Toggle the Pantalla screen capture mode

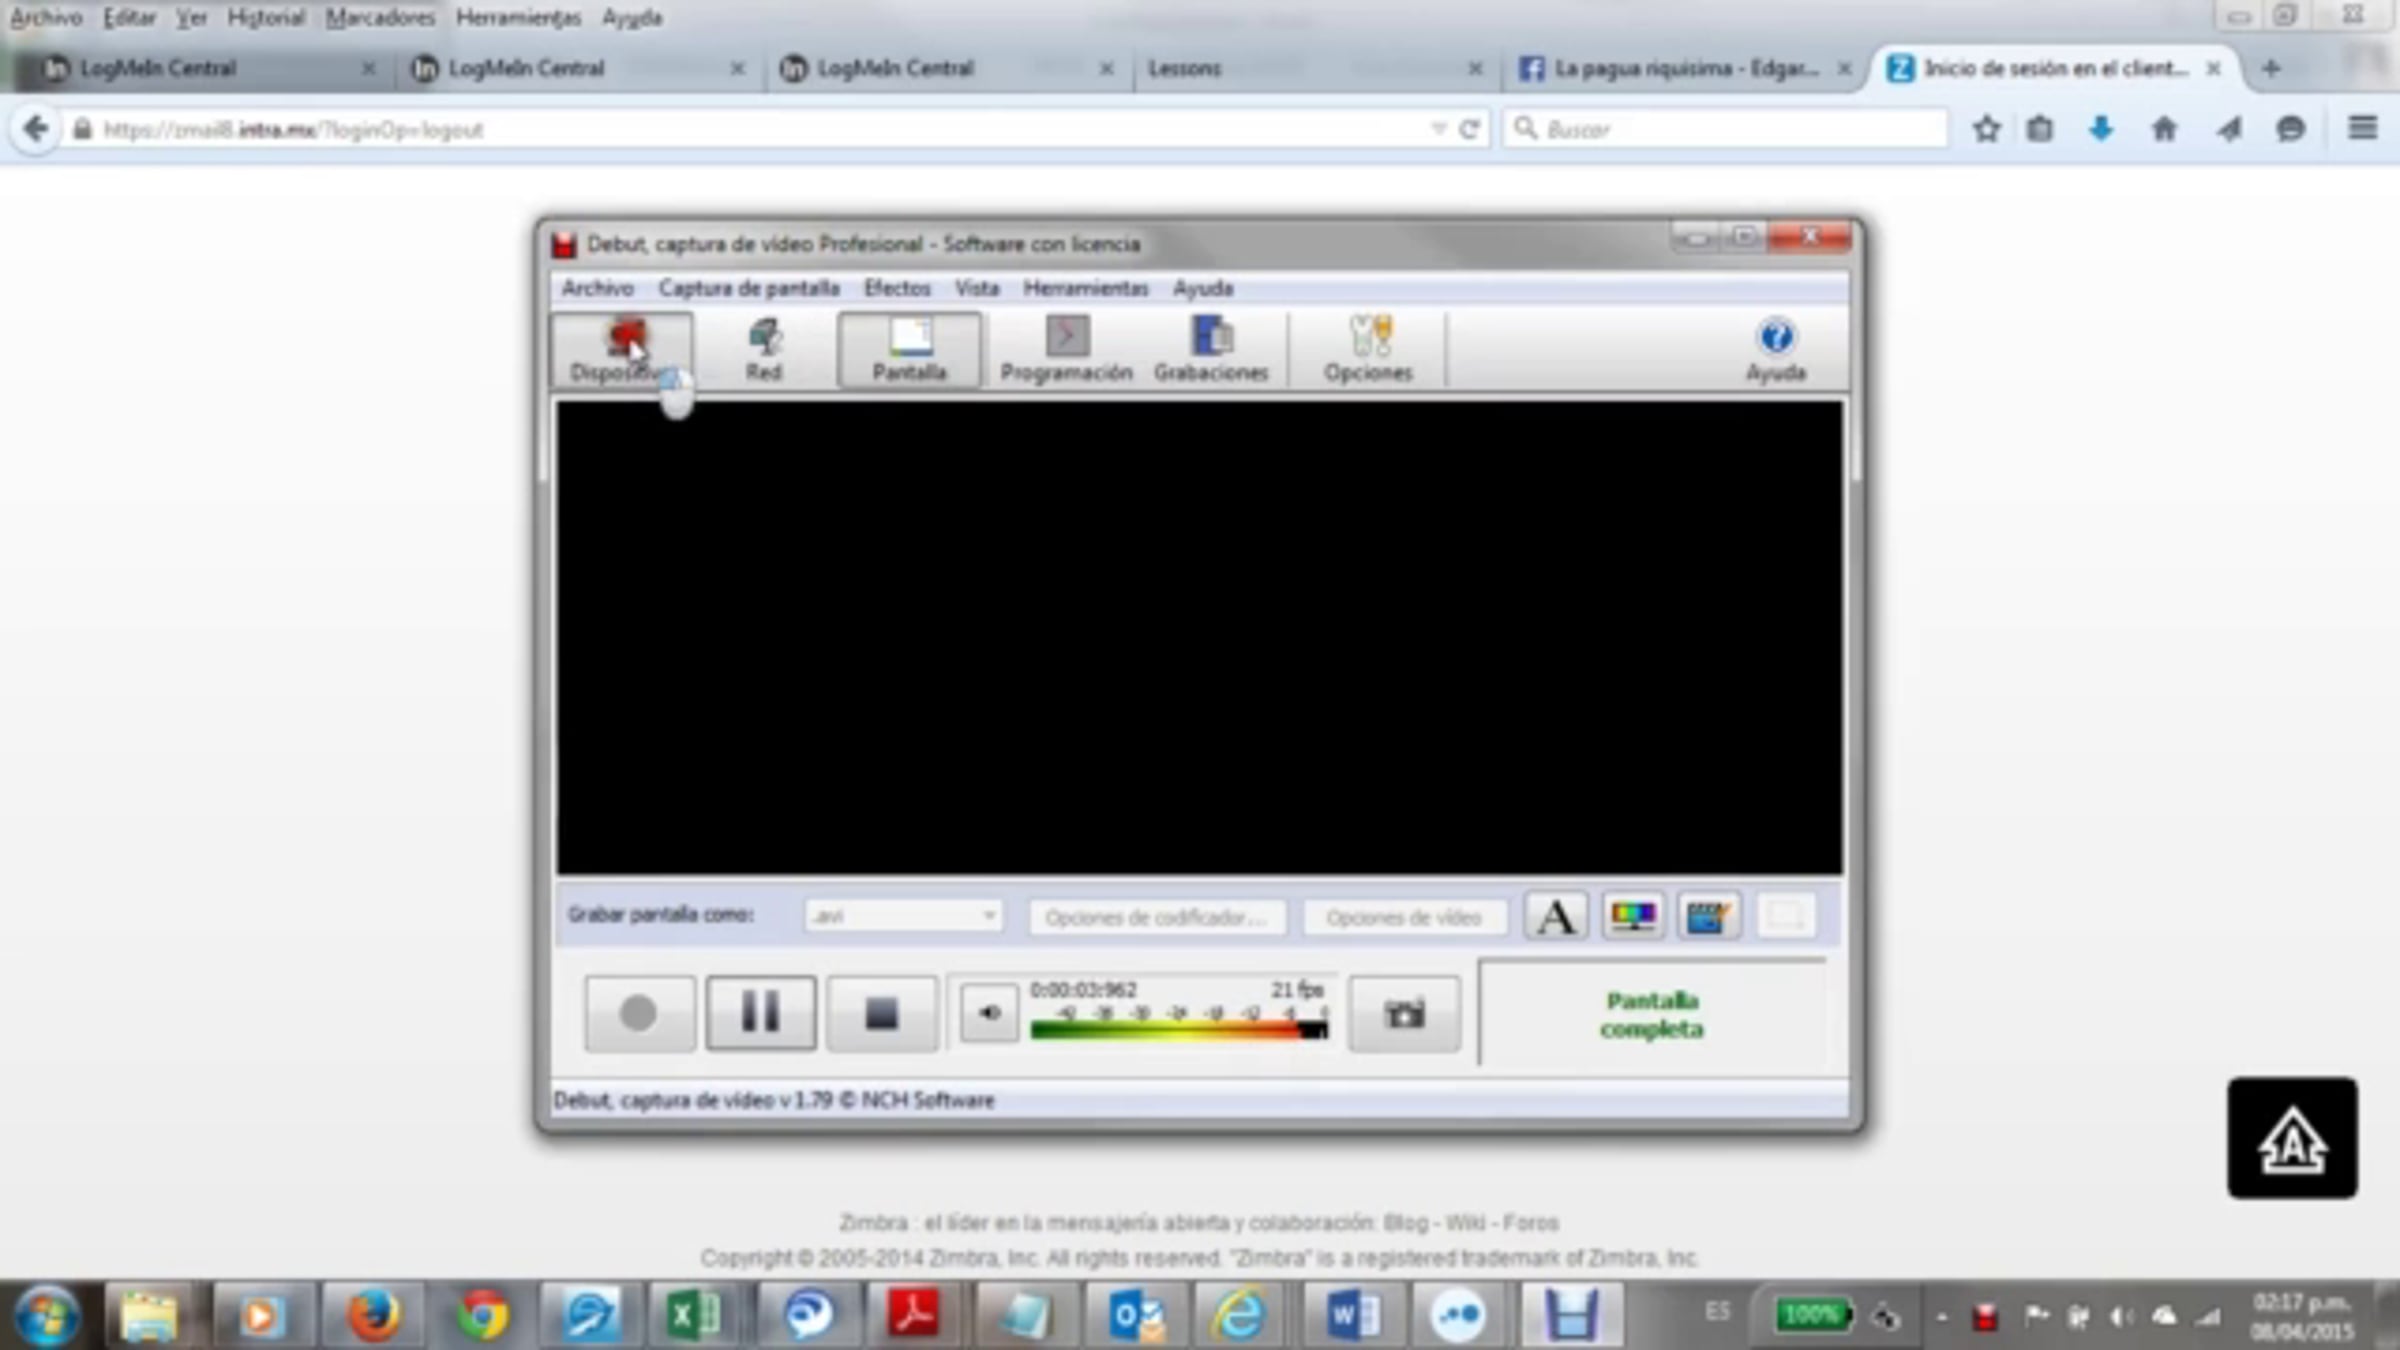(x=909, y=349)
